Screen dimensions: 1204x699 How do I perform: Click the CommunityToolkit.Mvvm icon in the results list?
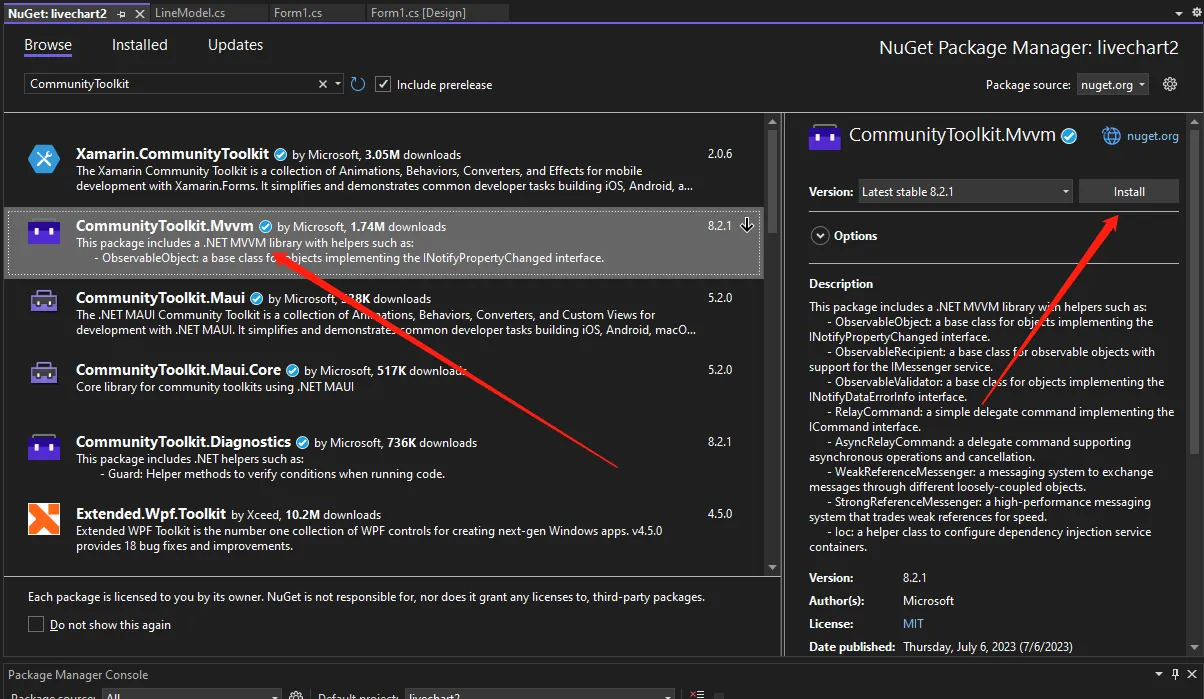[44, 233]
